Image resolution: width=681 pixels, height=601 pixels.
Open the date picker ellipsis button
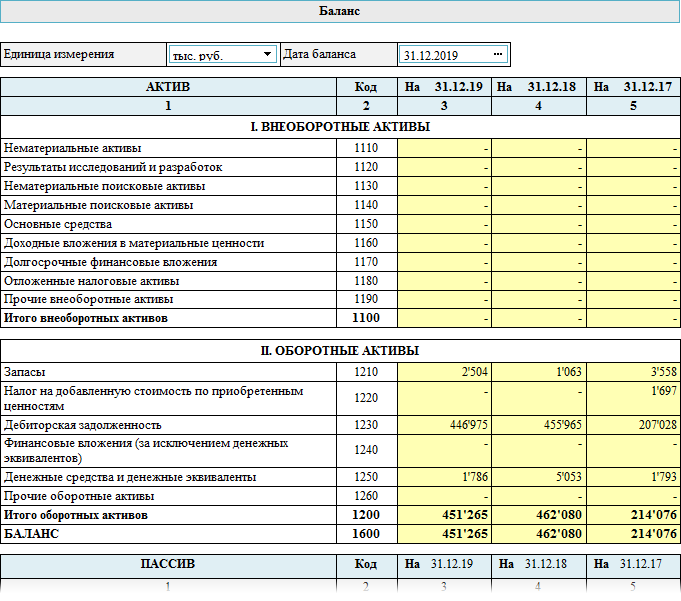[498, 54]
